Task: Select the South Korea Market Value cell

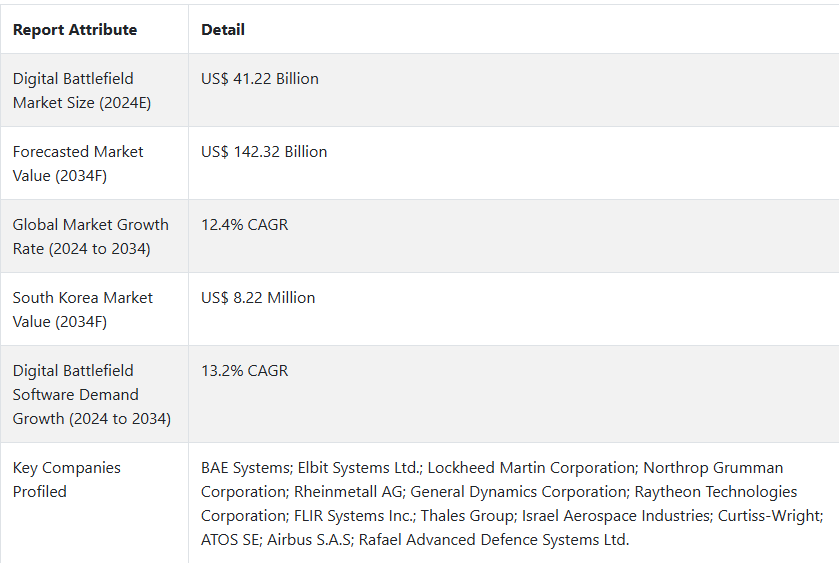Action: pos(83,309)
